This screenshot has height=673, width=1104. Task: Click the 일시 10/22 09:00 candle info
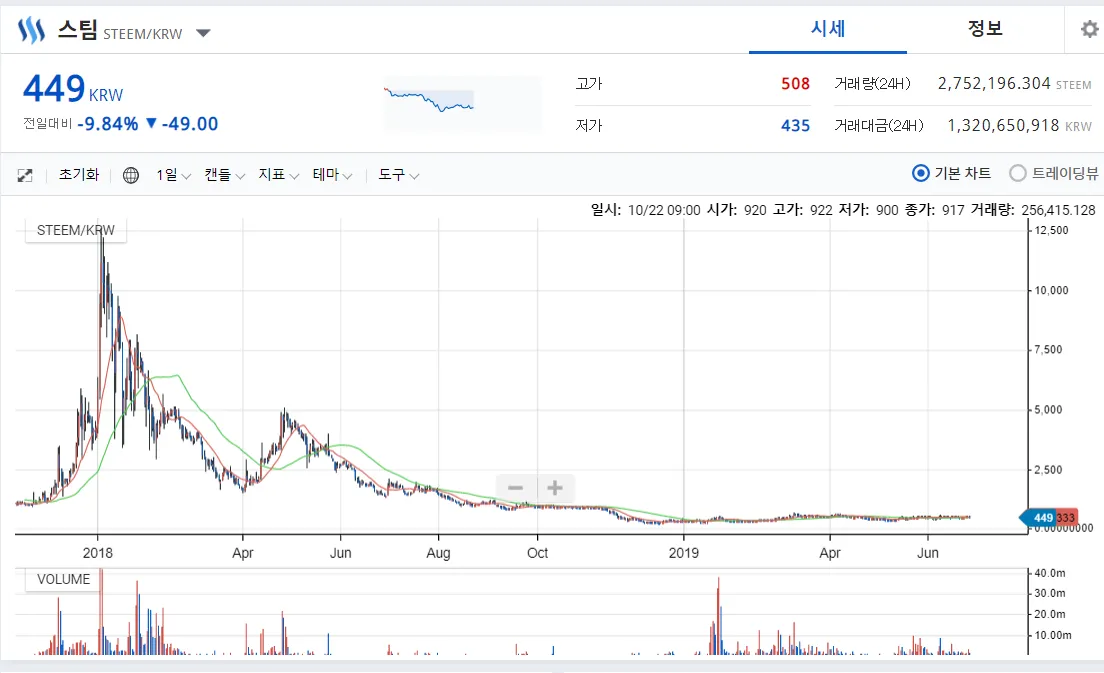[x=646, y=210]
